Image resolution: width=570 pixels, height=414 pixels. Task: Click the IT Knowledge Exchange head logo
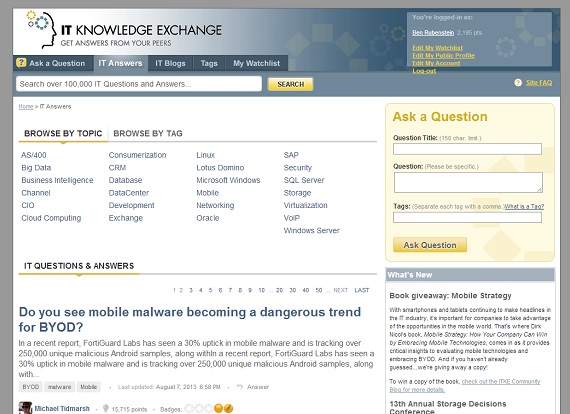(42, 29)
